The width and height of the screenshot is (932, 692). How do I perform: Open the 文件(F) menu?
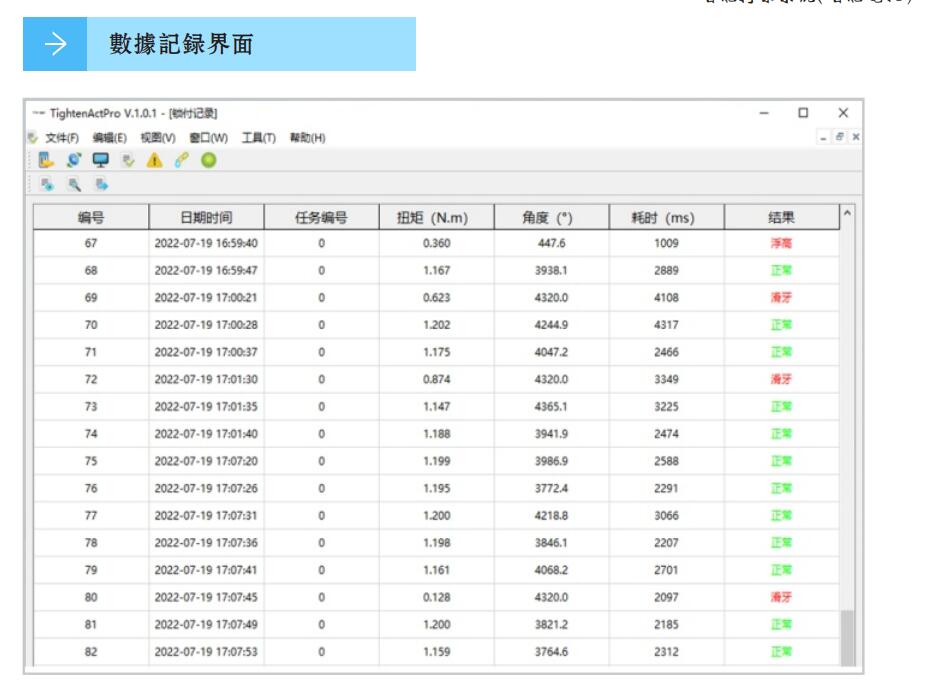[x=62, y=137]
